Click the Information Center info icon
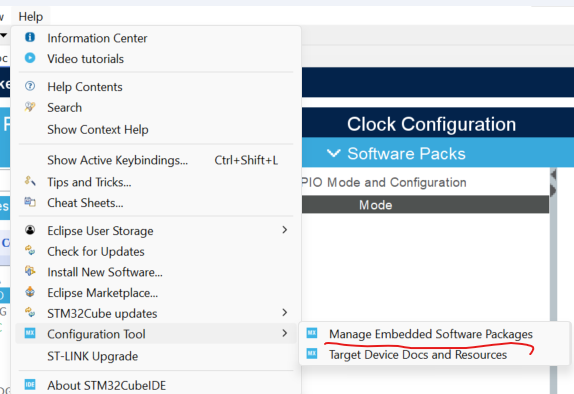Image resolution: width=574 pixels, height=394 pixels. coord(30,37)
